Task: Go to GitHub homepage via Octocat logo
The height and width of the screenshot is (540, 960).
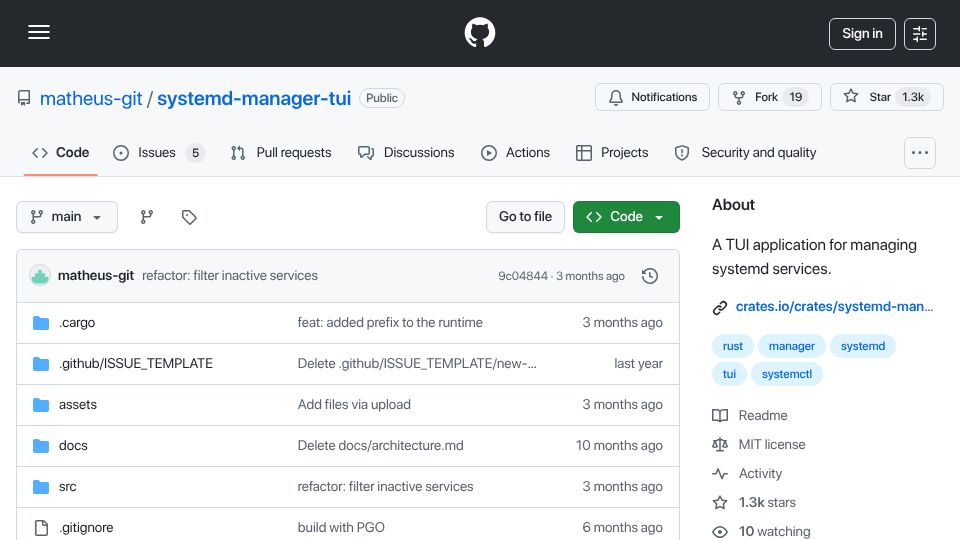Action: pos(479,32)
